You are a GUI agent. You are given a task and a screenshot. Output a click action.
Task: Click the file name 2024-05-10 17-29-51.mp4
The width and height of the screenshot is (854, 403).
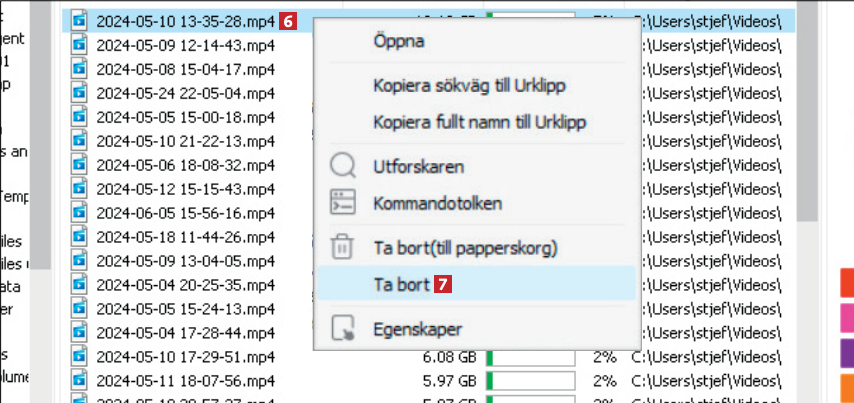(x=185, y=357)
